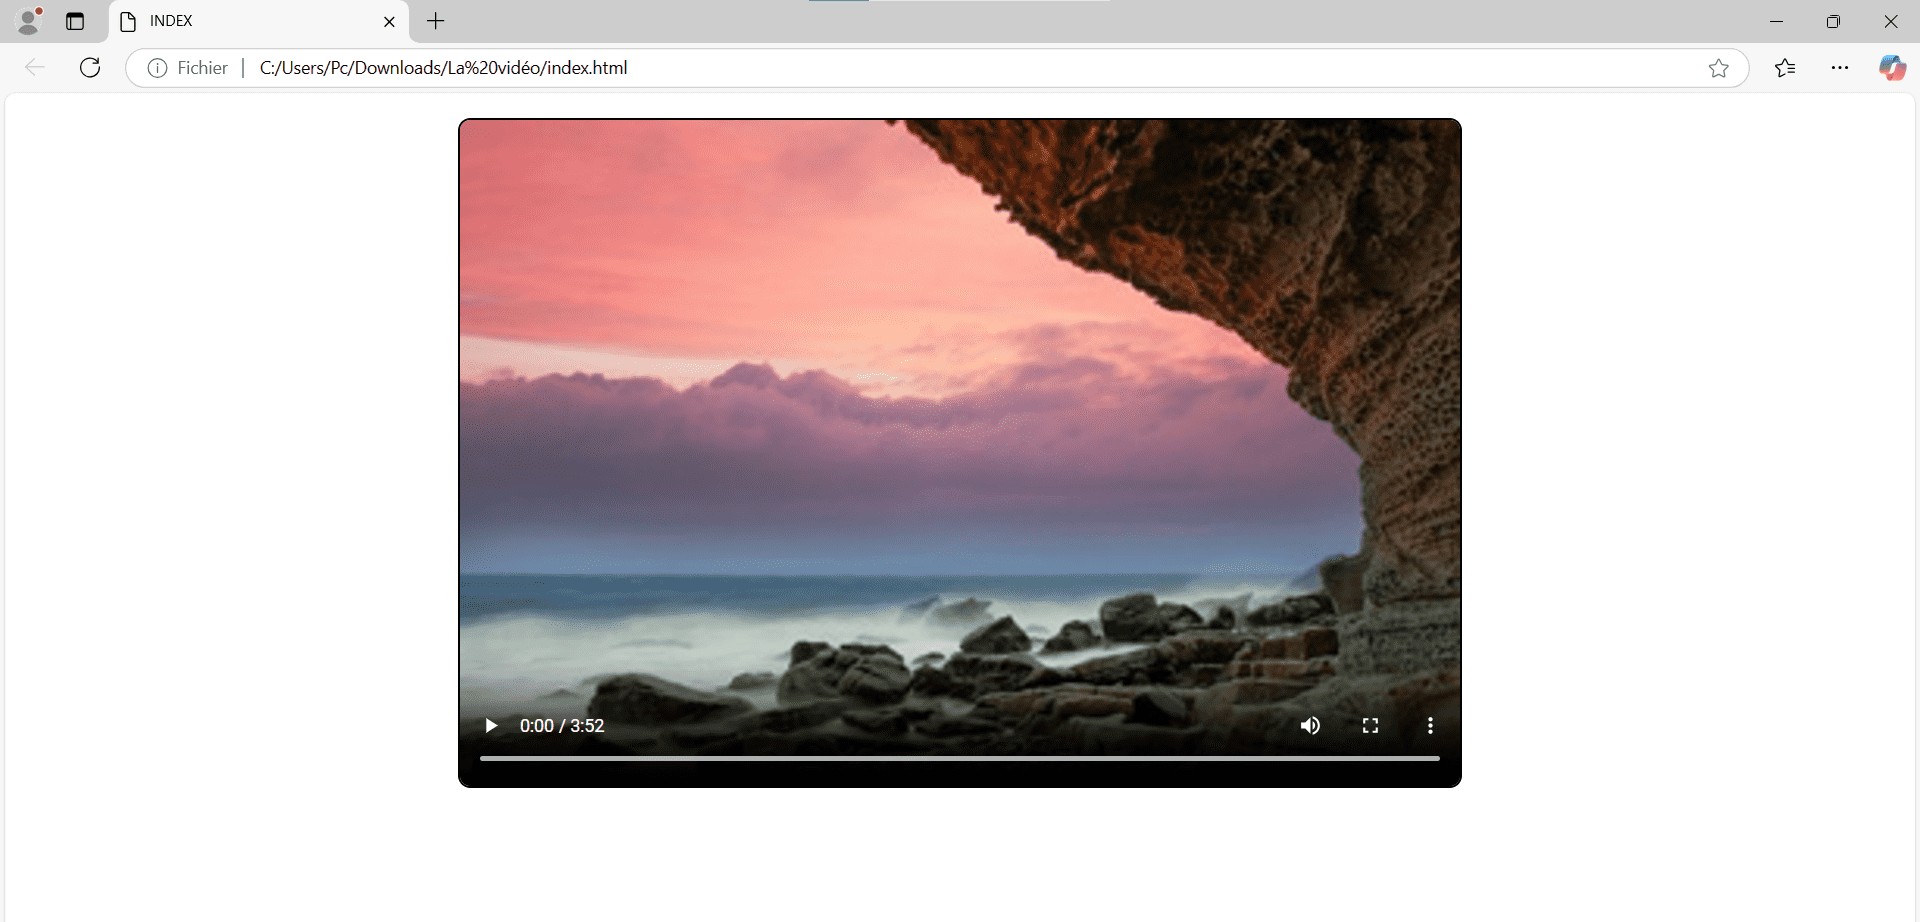Open video more options menu
Screen dimensions: 1920x922
pyautogui.click(x=1430, y=726)
